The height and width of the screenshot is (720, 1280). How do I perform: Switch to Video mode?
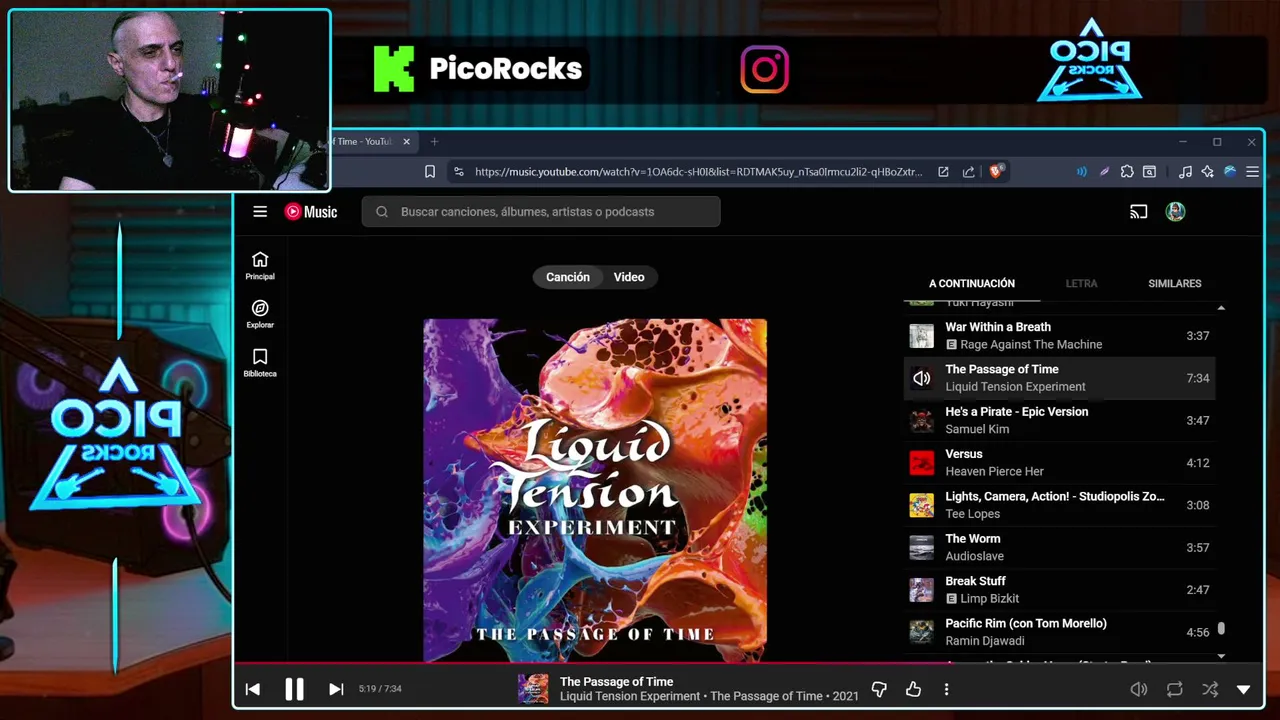click(x=629, y=277)
